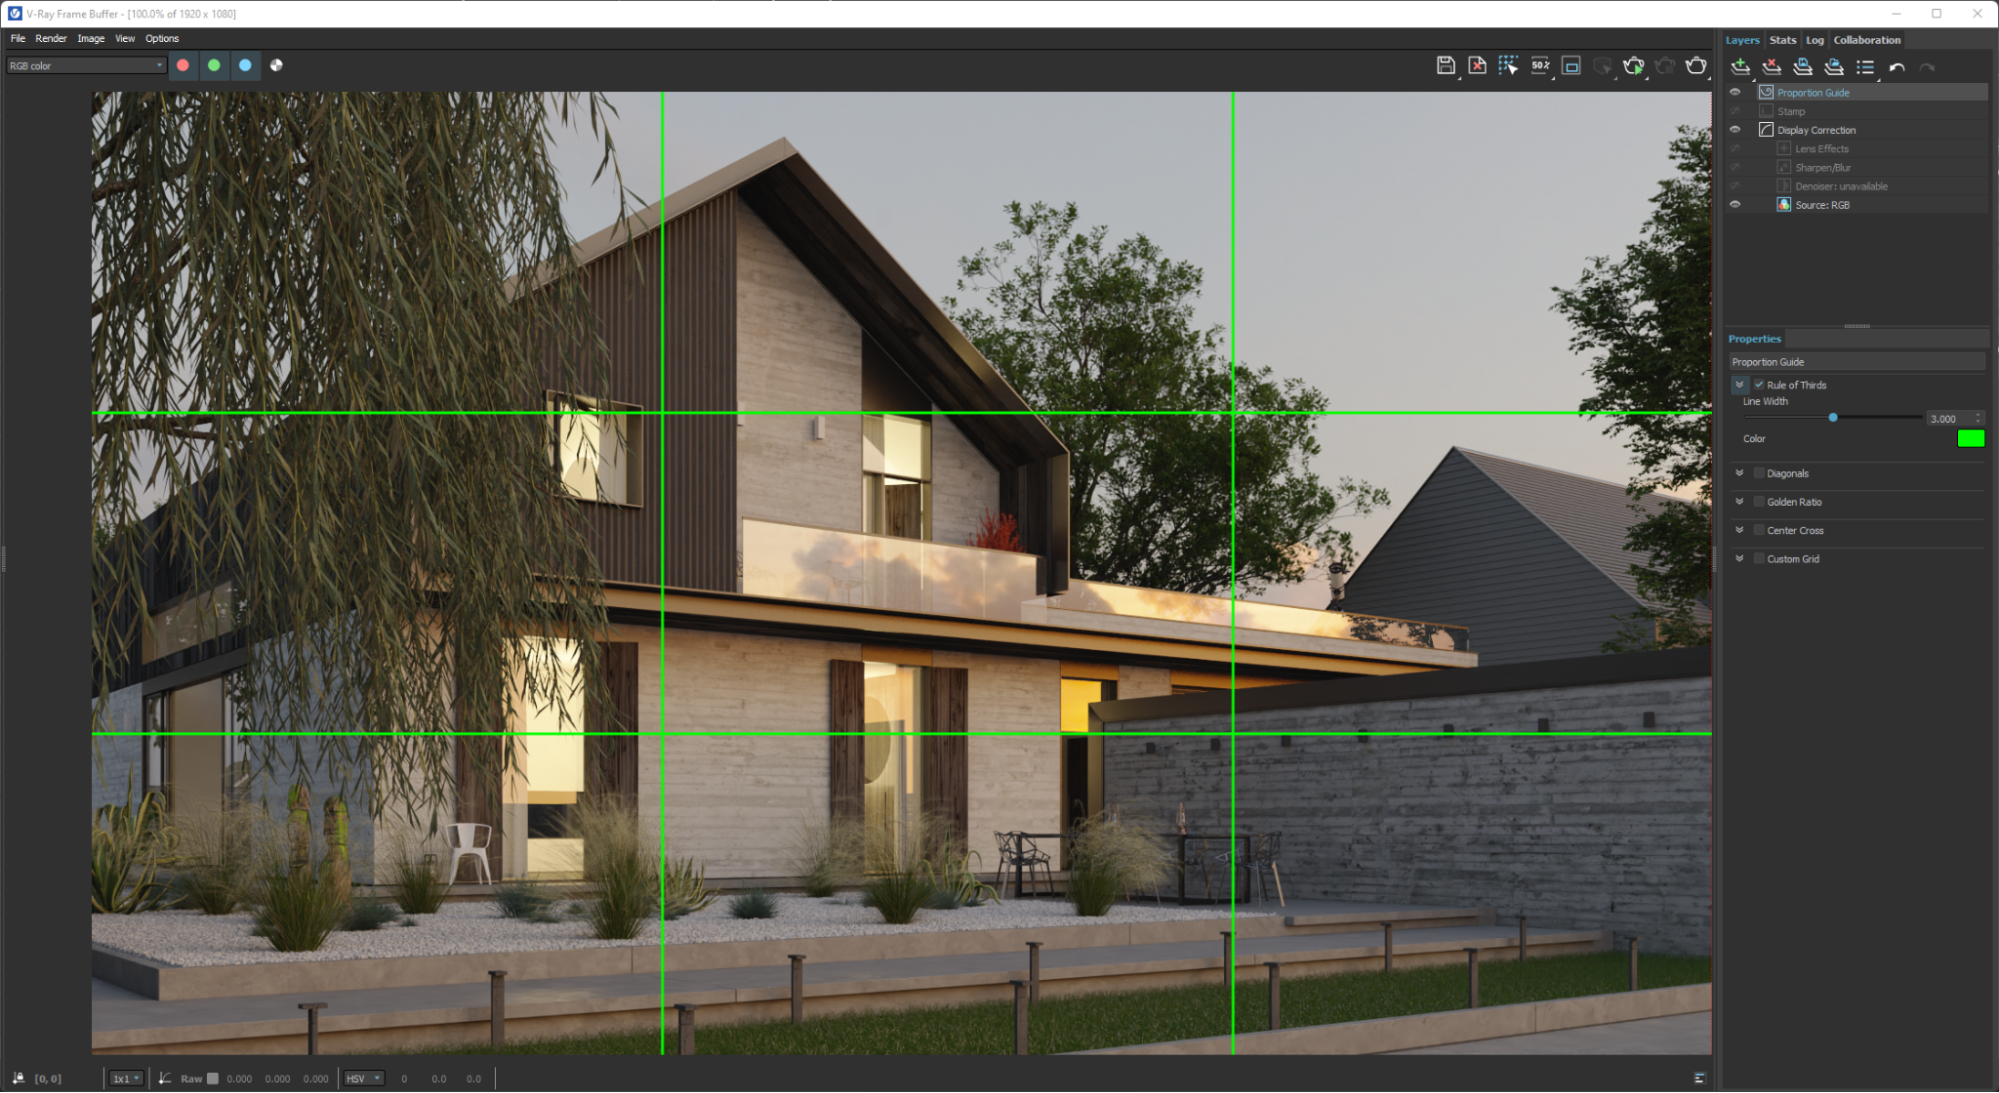1999x1093 pixels.
Task: Isolate the red channel view
Action: [x=183, y=65]
